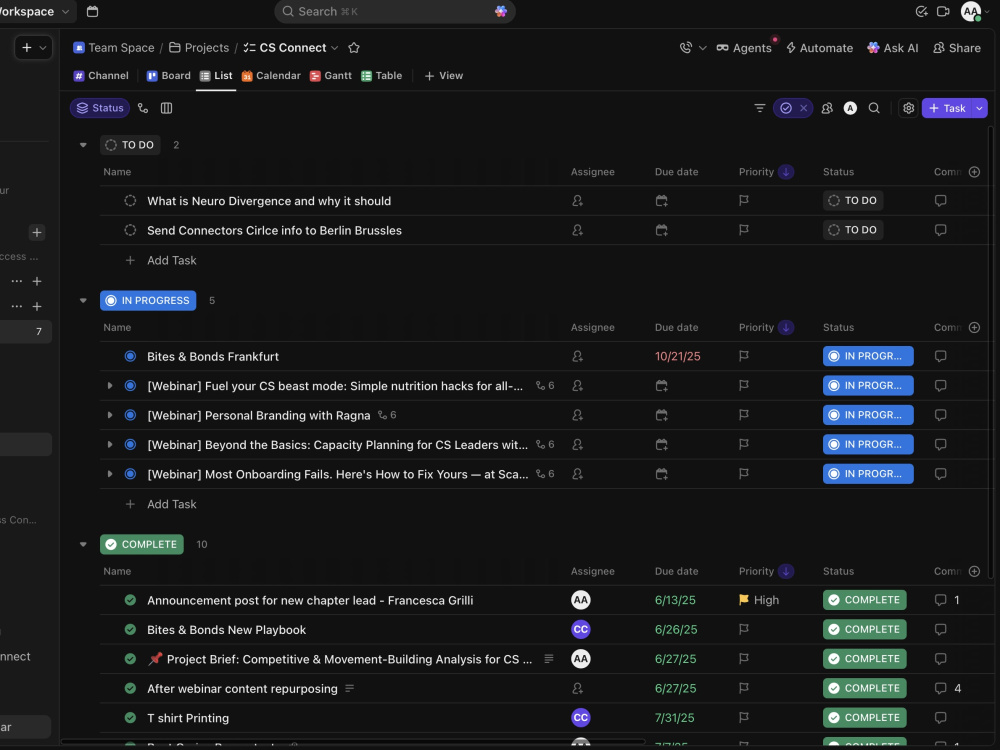
Task: Collapse the COMPLETE group
Action: point(83,545)
